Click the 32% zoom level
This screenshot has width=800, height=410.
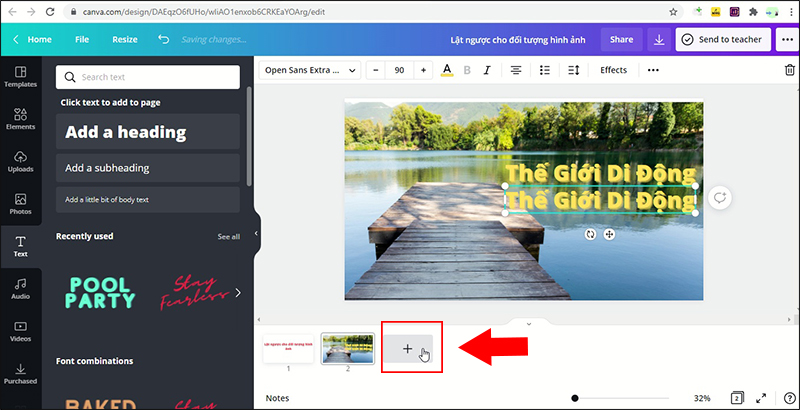[702, 398]
